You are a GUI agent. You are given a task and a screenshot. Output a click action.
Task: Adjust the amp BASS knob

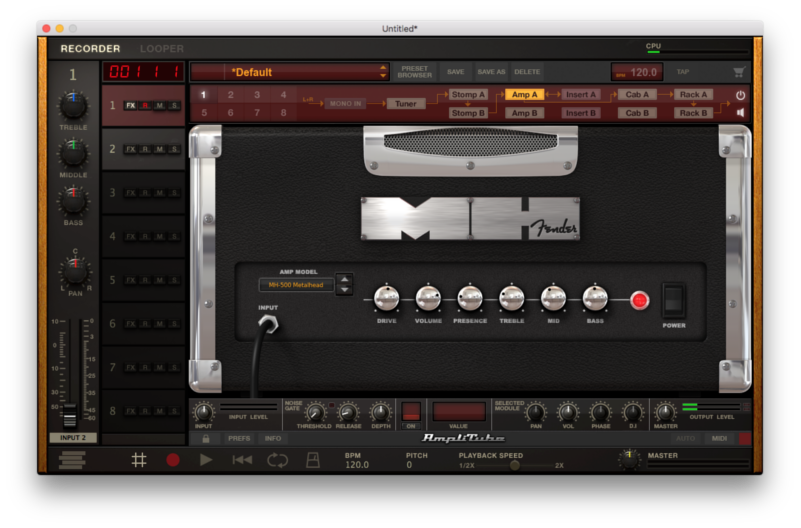[x=595, y=298]
